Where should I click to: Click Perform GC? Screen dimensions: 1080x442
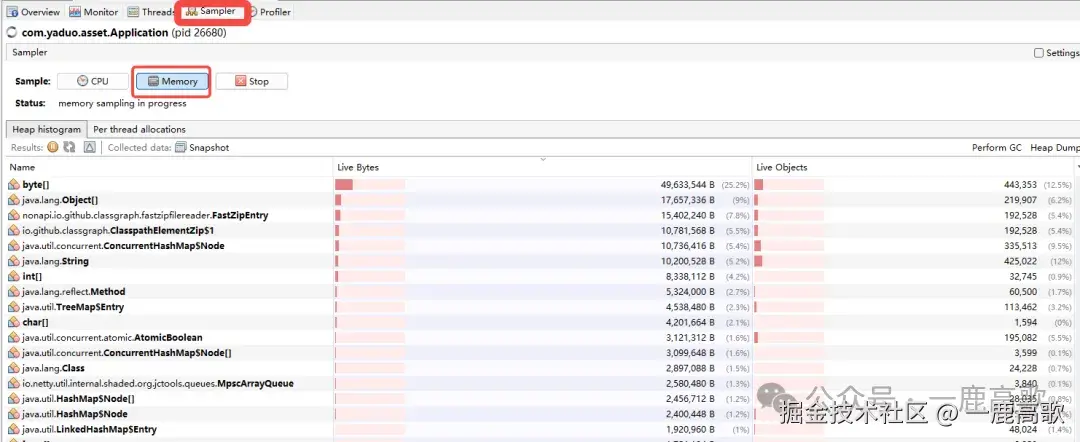pos(997,147)
